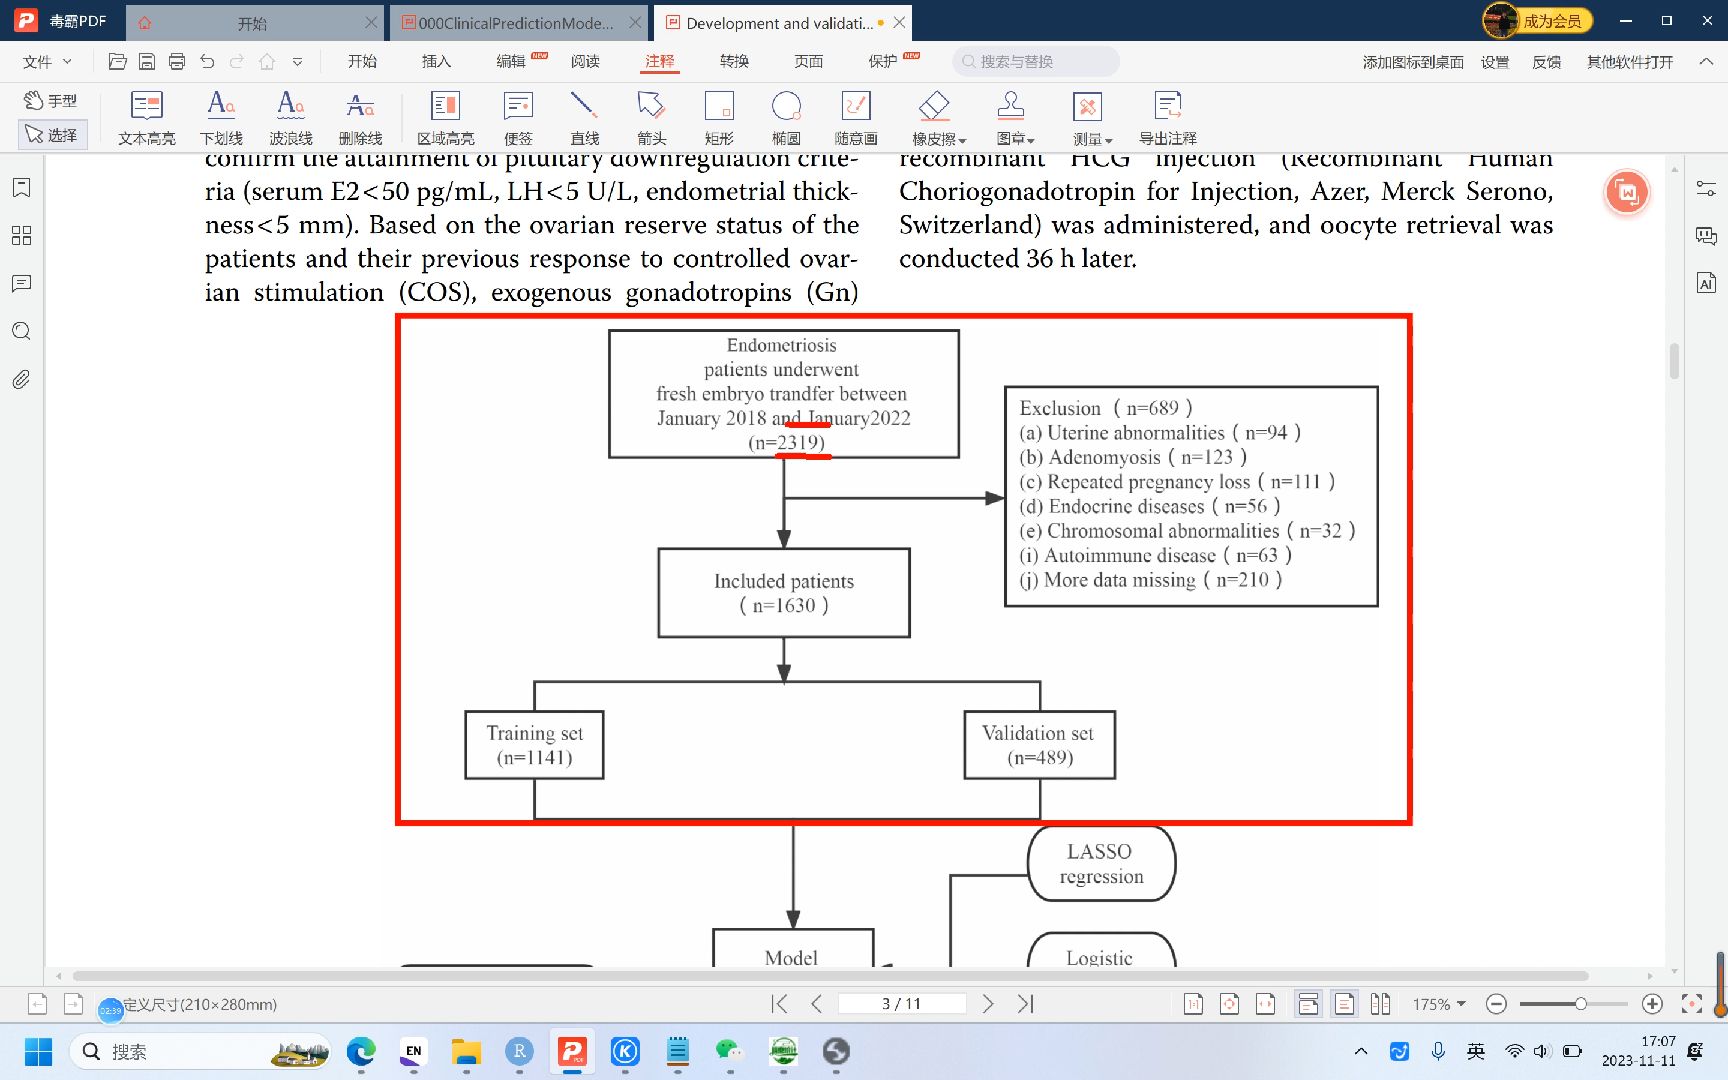The width and height of the screenshot is (1728, 1080).
Task: Zoom in with the plus button
Action: (x=1653, y=1004)
